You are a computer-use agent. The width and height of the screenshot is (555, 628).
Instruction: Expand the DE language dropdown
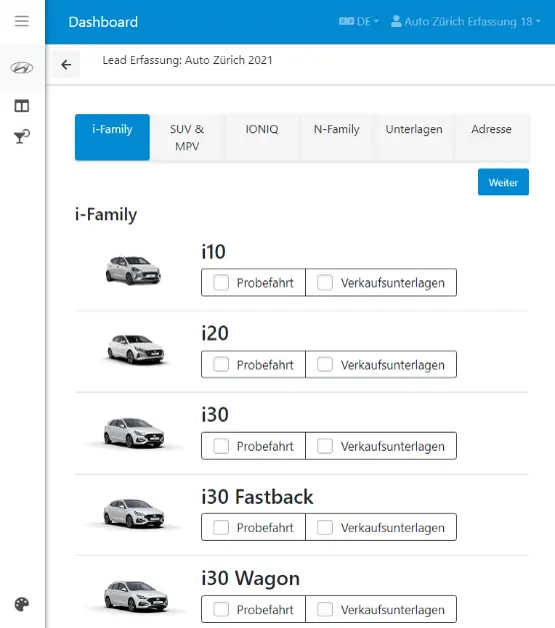point(359,21)
